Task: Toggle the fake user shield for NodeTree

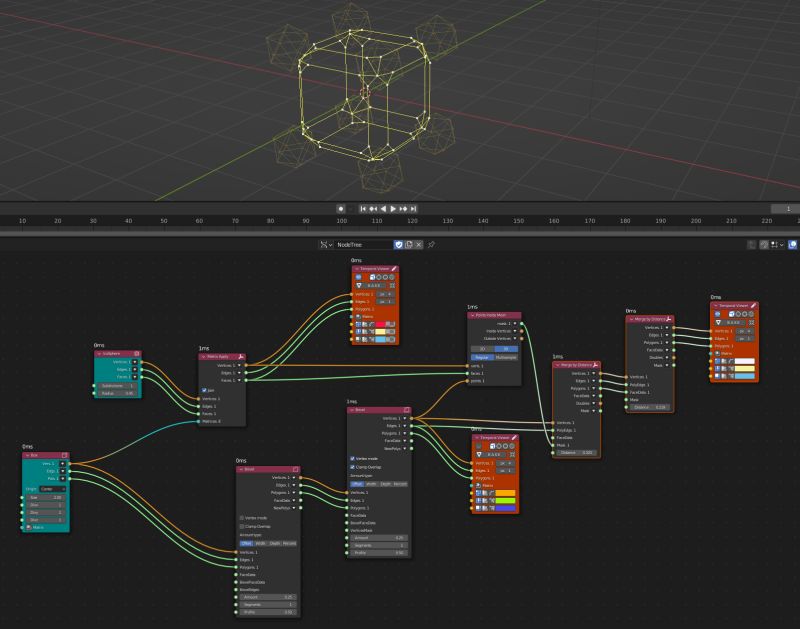Action: [x=398, y=244]
